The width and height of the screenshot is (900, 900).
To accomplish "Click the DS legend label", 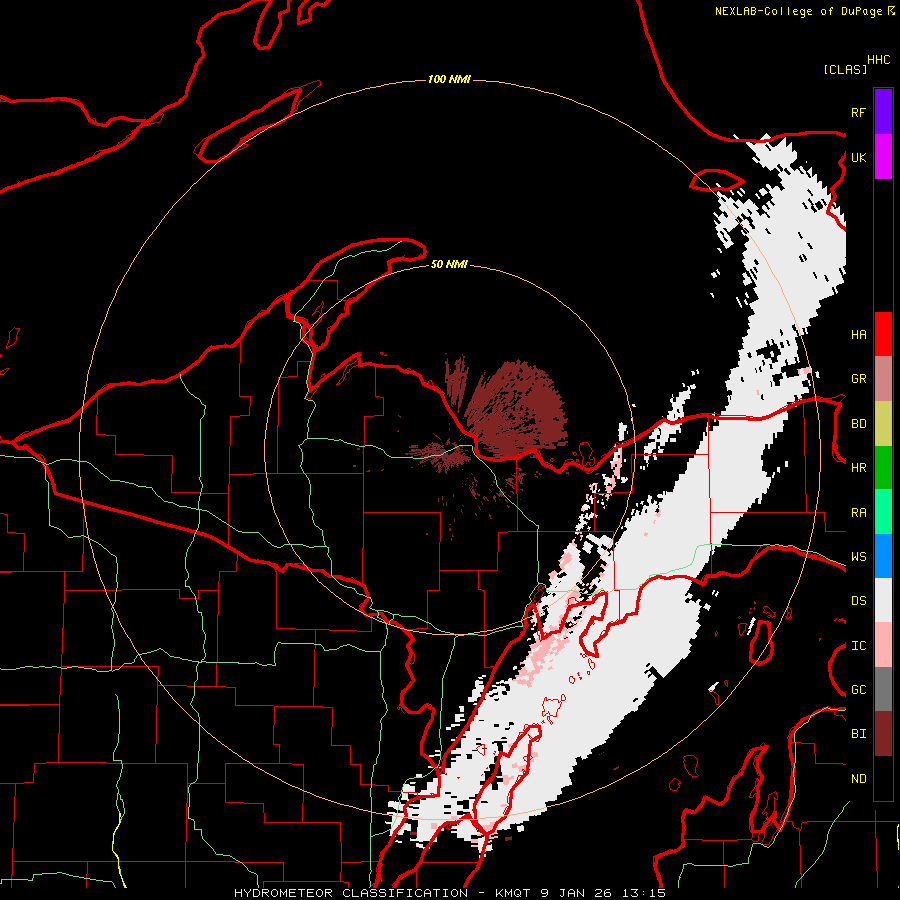I will click(x=858, y=601).
